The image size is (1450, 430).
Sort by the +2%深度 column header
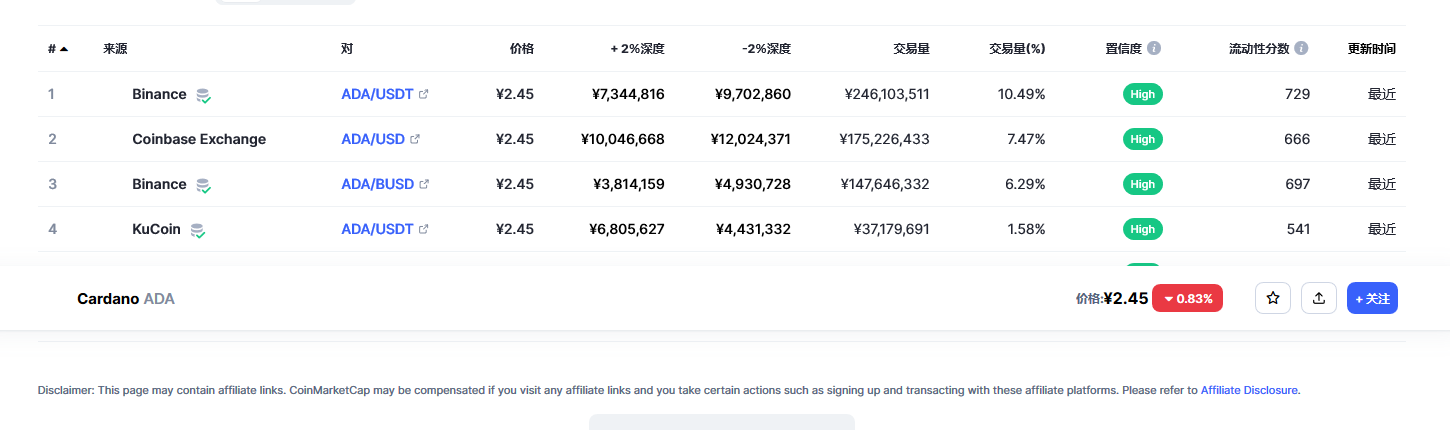coord(638,48)
